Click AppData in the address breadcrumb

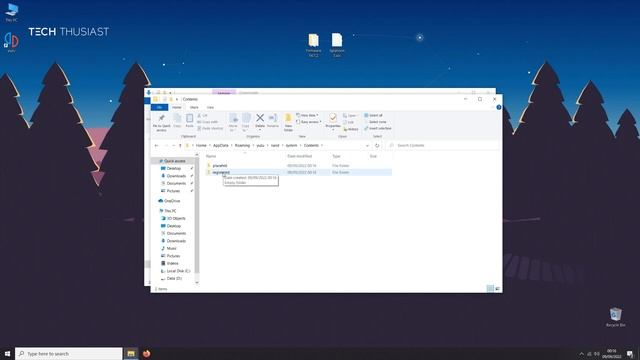tap(220, 146)
